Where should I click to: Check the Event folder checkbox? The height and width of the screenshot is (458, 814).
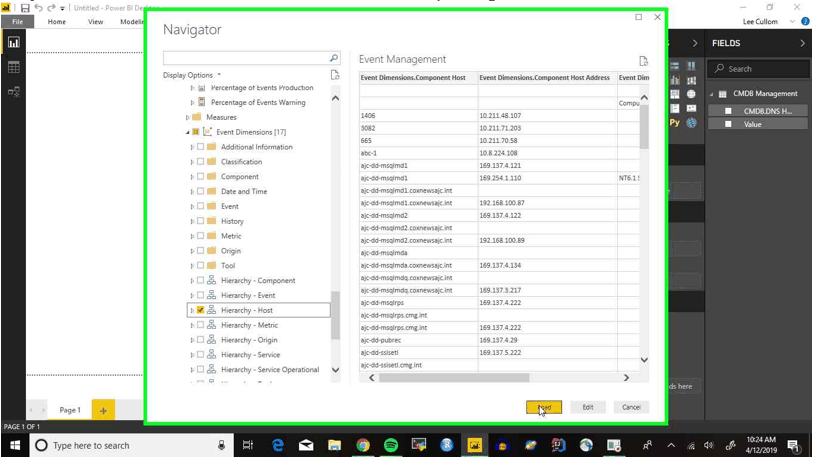point(200,206)
